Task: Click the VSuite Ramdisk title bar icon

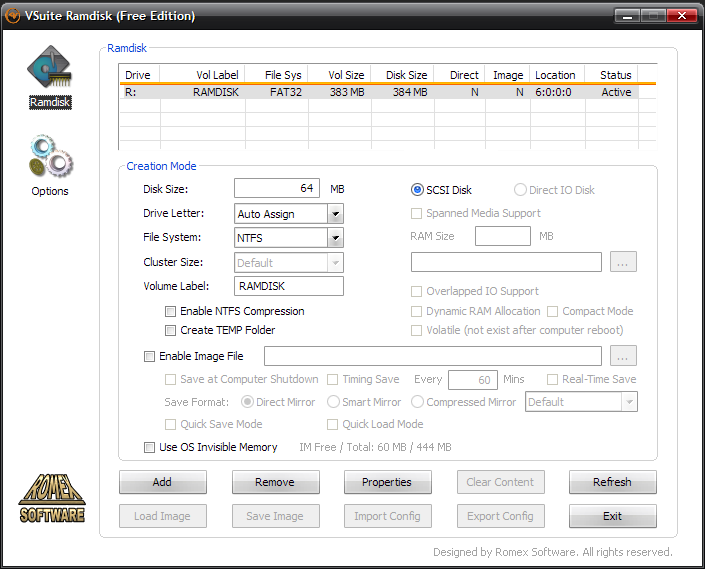Action: (x=13, y=16)
